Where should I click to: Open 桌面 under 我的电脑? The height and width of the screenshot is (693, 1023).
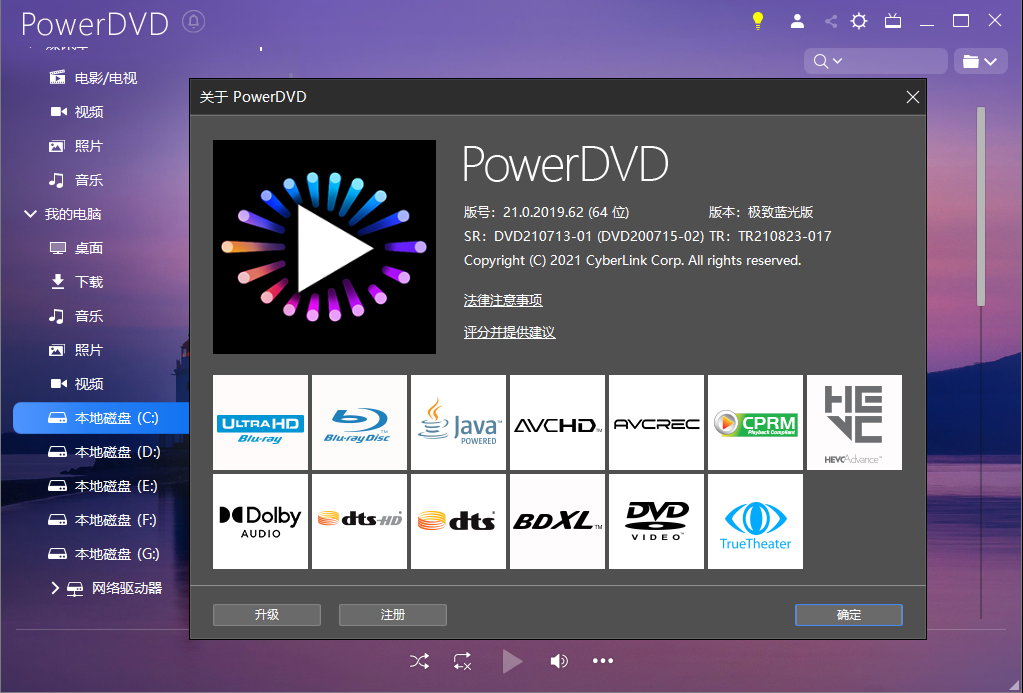click(x=76, y=248)
